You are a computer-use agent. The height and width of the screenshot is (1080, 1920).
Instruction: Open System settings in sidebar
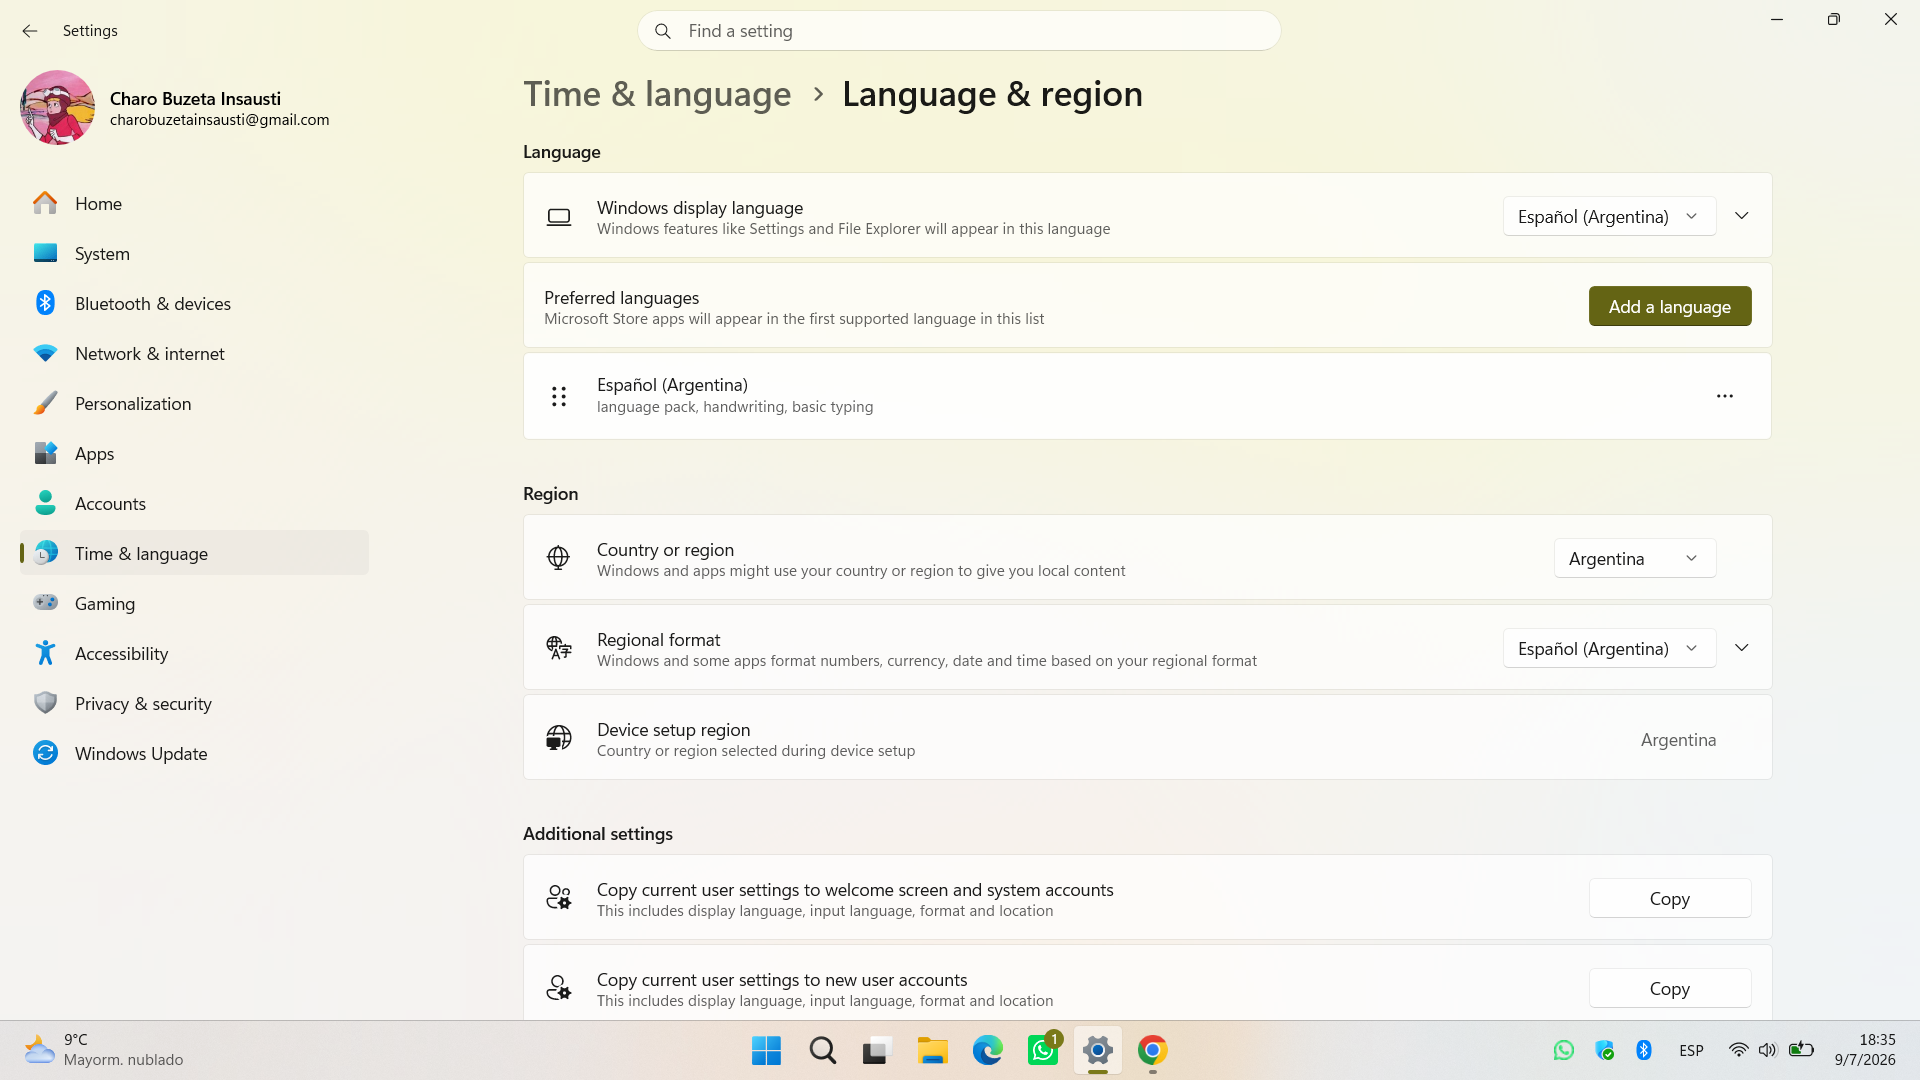point(194,253)
